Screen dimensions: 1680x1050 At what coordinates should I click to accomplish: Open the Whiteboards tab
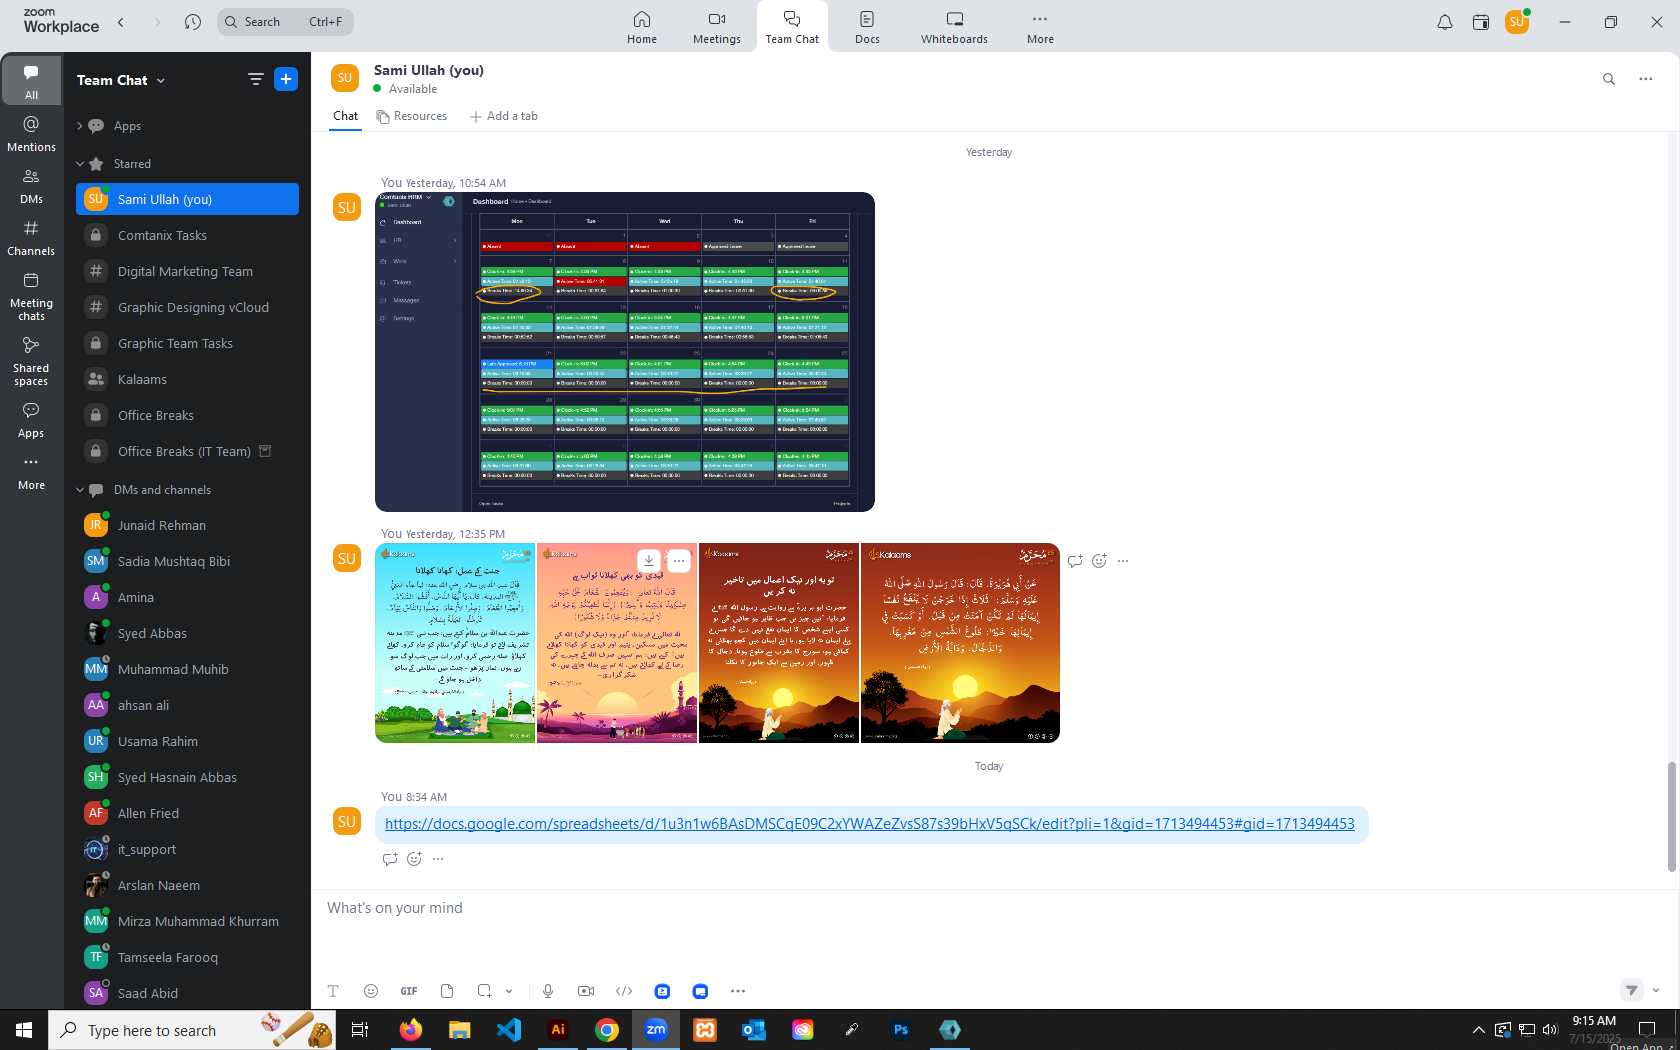coord(954,27)
